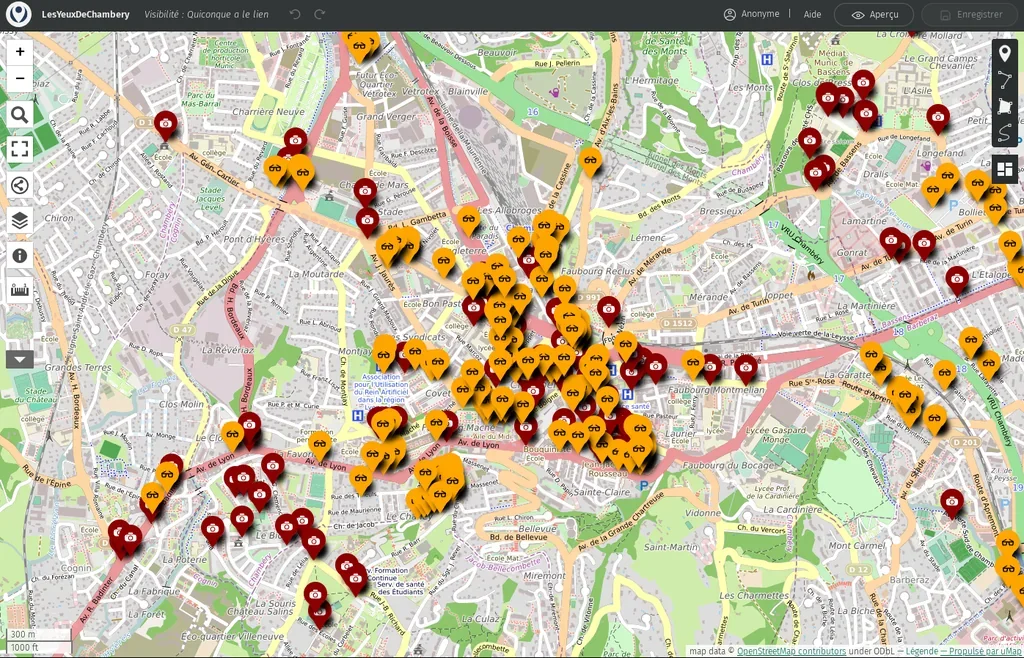Show the map info panel

click(x=20, y=255)
